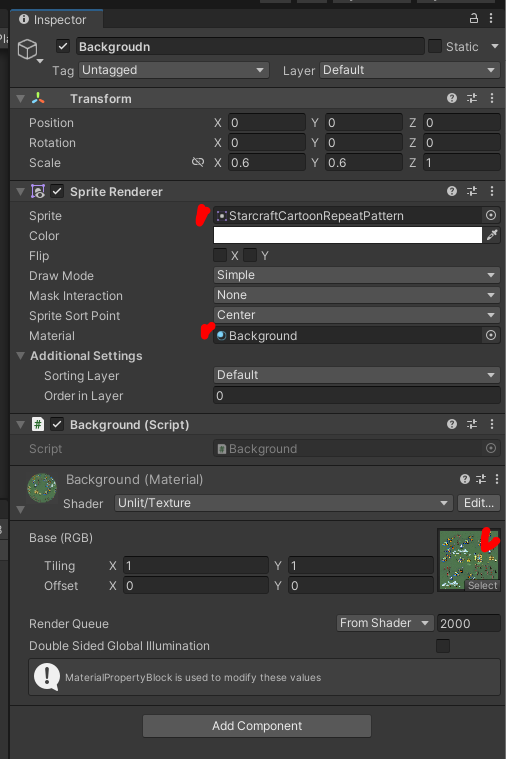This screenshot has width=506, height=759.
Task: Collapse the Background (Script) component
Action: tap(20, 425)
